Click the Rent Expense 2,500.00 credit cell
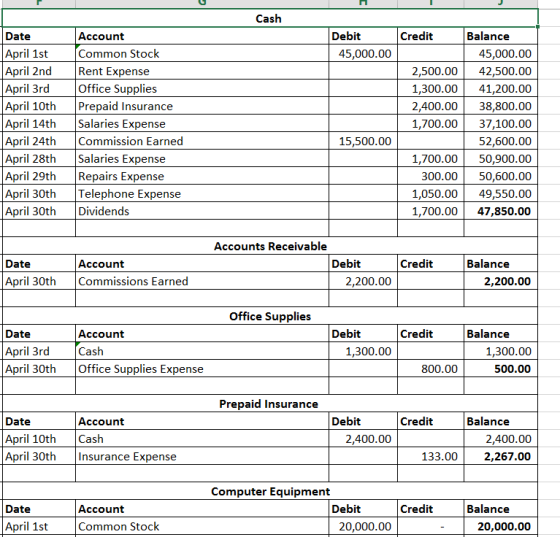Image resolution: width=560 pixels, height=537 pixels. (x=430, y=71)
